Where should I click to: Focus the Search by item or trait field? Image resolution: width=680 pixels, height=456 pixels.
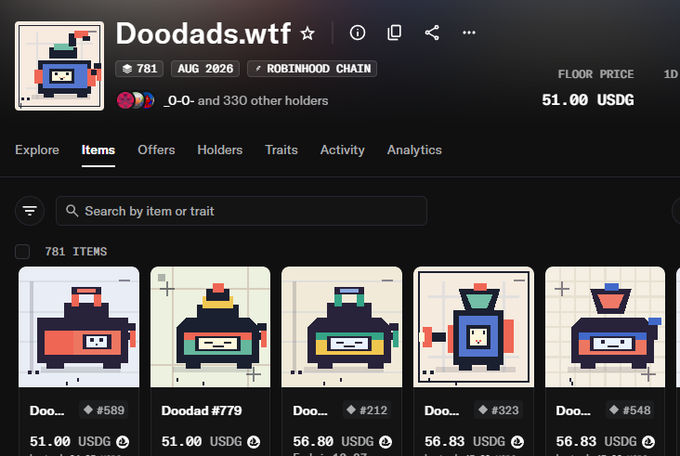click(x=241, y=211)
